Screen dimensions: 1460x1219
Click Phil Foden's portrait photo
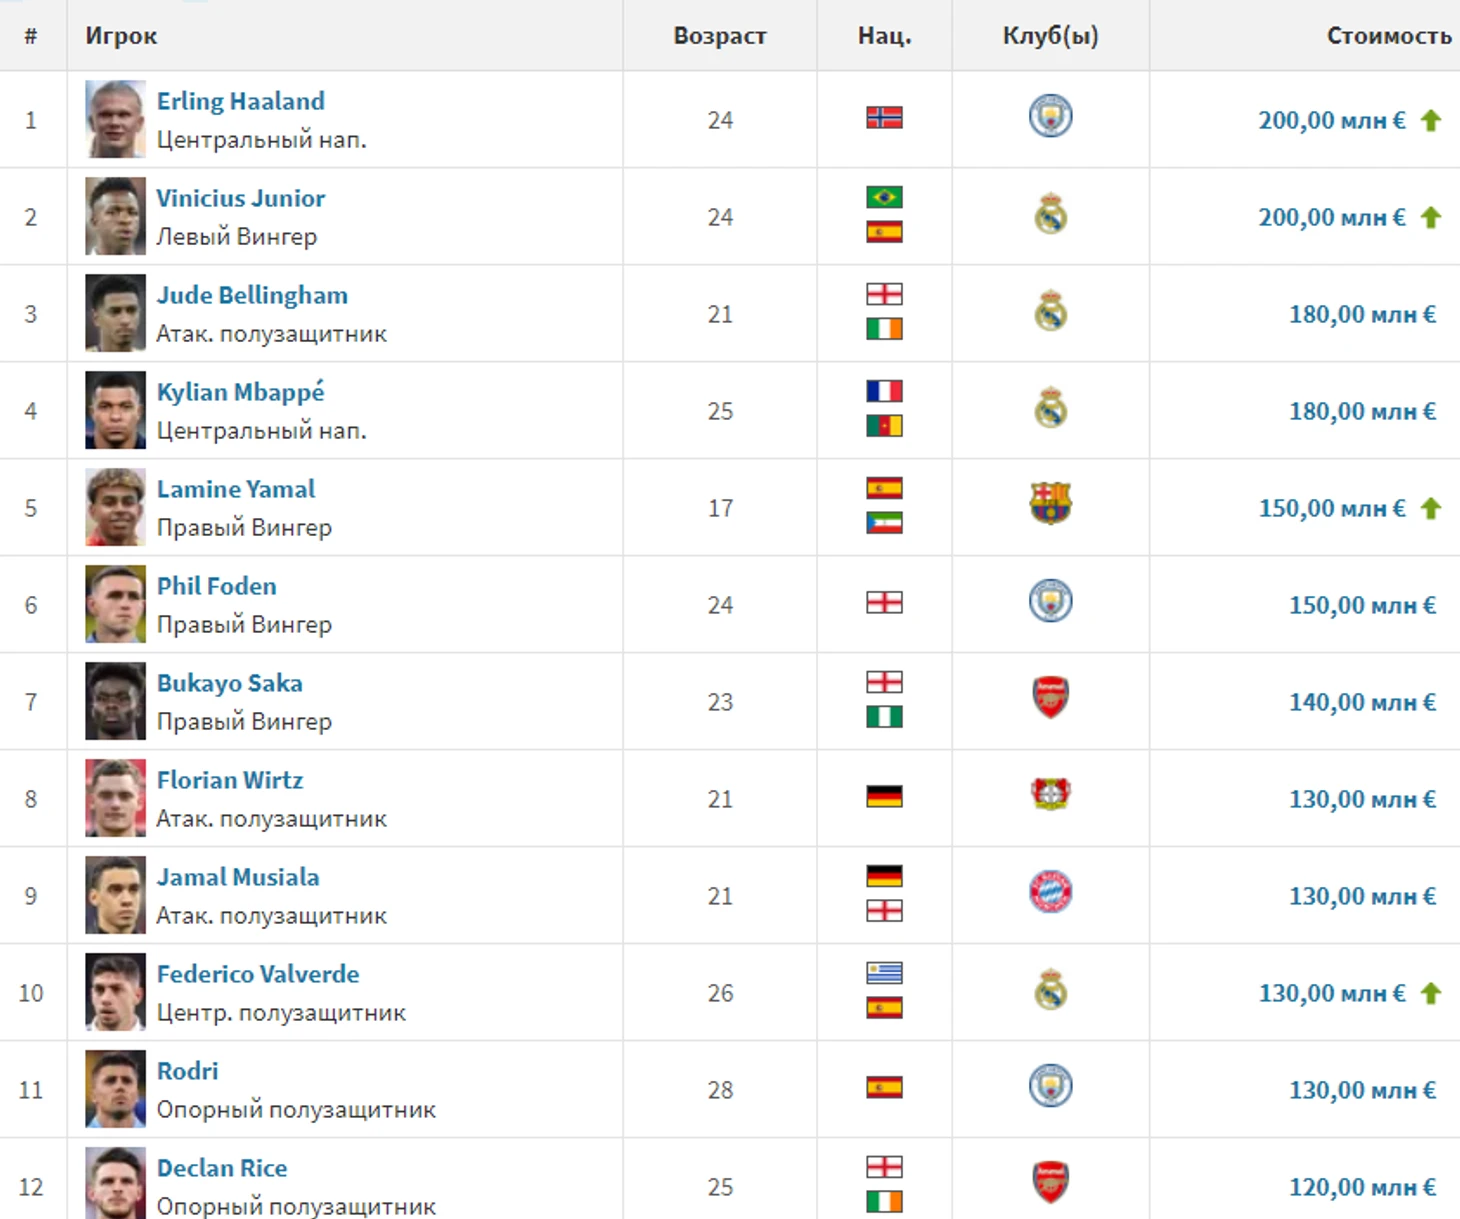click(115, 604)
